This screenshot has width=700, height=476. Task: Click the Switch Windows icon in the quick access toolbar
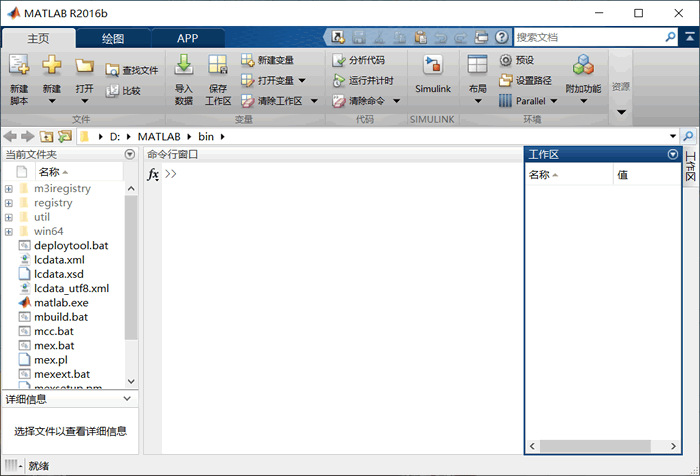point(481,38)
